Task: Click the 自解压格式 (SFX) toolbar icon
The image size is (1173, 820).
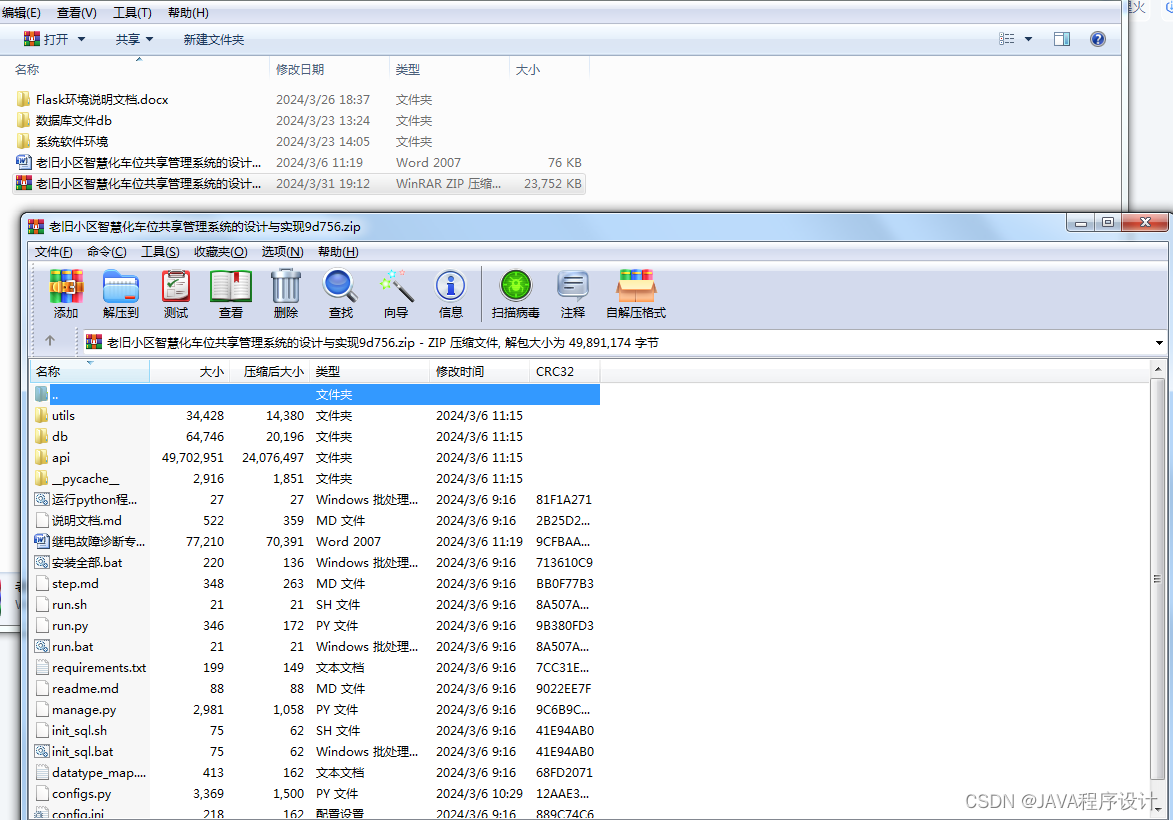Action: [x=636, y=293]
